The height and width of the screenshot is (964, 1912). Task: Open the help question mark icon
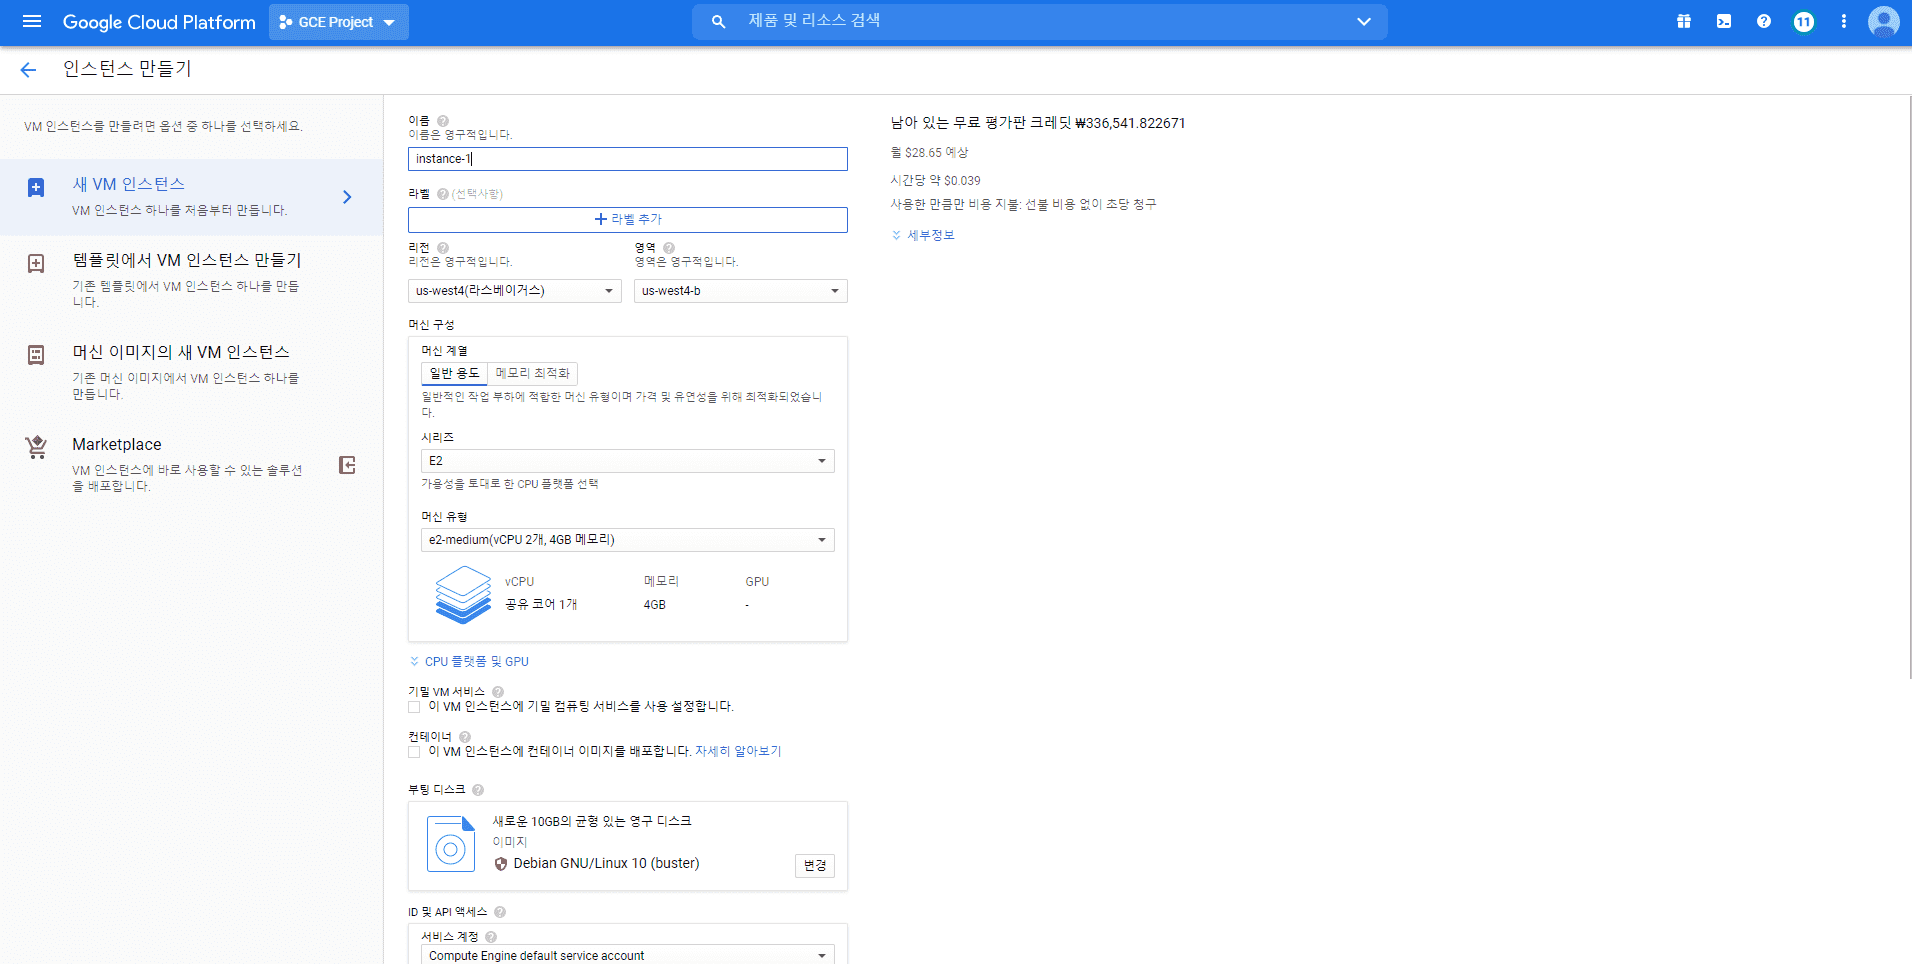click(x=1764, y=21)
